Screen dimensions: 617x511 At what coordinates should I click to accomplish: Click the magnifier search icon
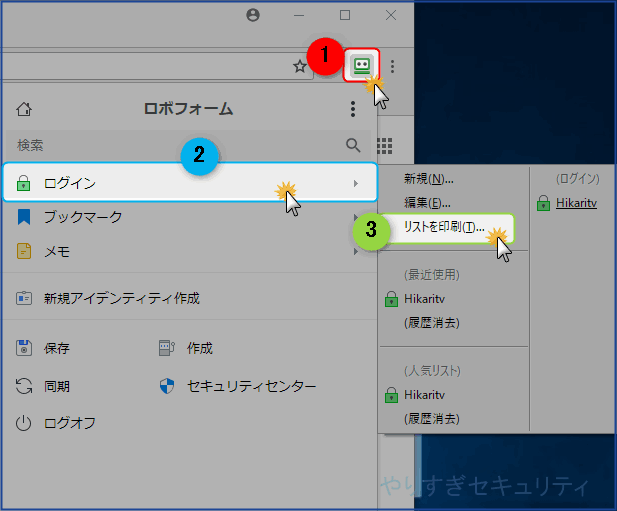pos(353,145)
